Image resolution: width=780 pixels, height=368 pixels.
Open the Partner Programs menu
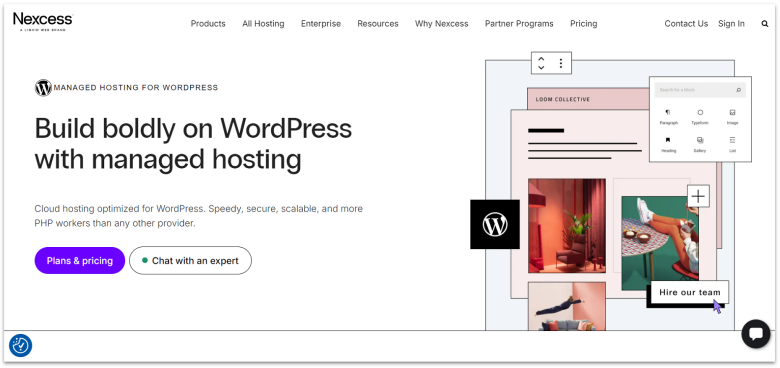519,23
